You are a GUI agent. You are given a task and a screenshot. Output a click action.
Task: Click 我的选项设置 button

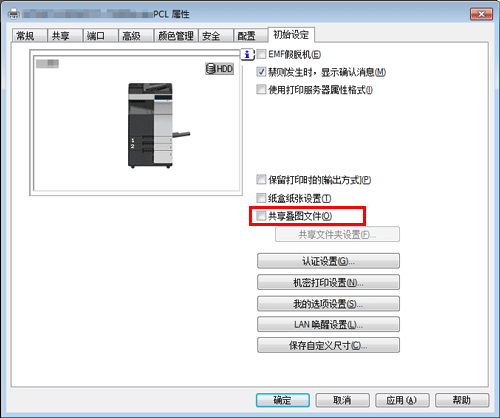pos(328,304)
